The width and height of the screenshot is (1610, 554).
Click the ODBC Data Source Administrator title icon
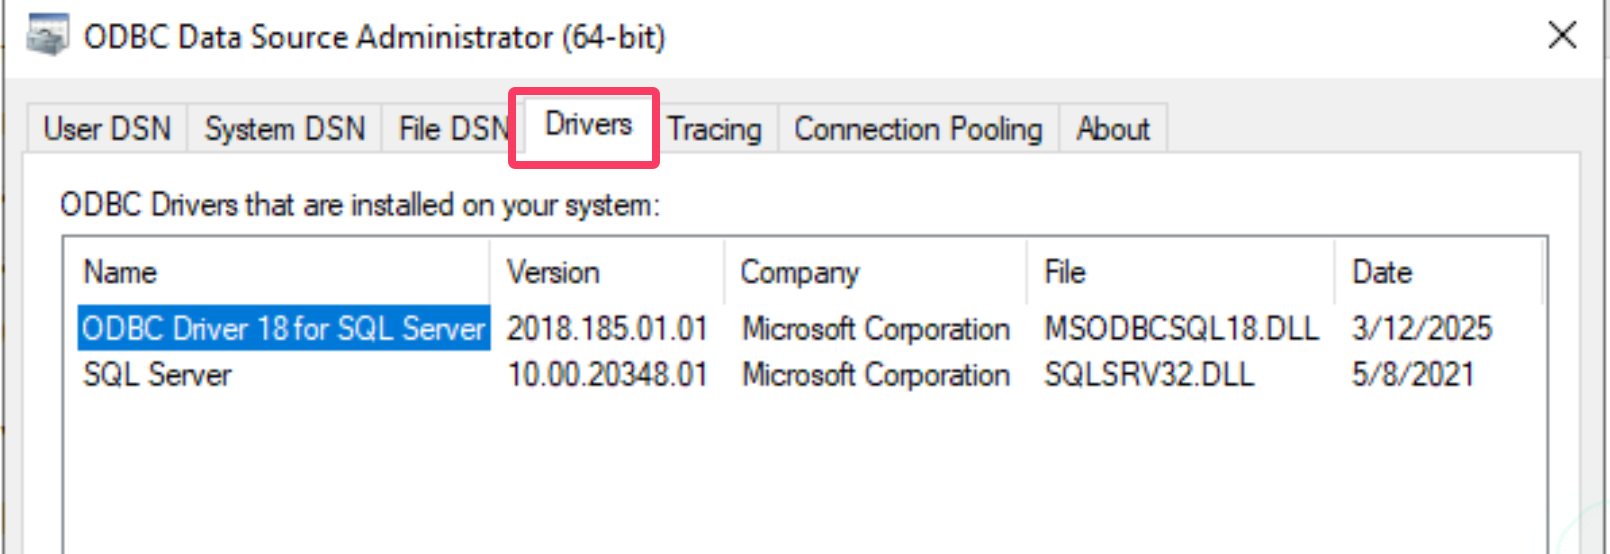pos(47,36)
